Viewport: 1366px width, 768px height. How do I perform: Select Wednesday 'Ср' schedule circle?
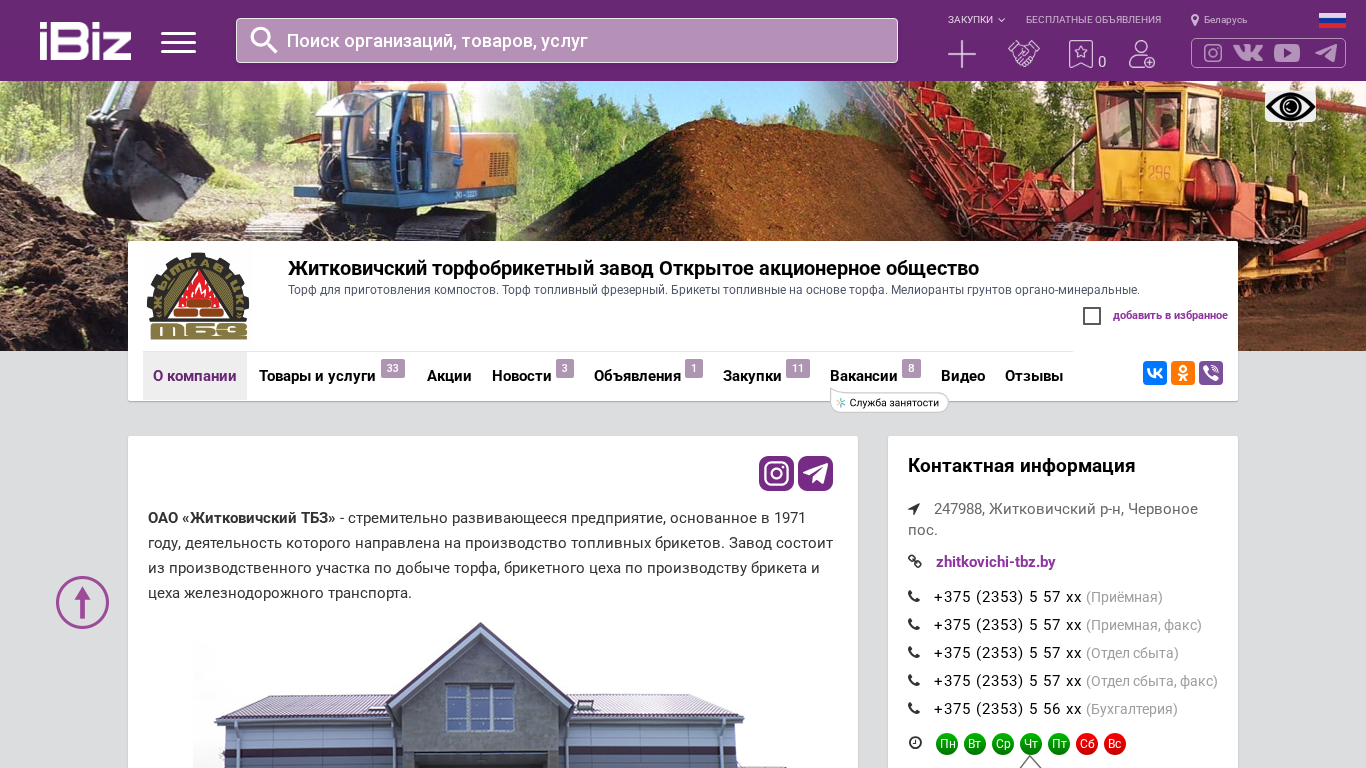pos(1003,744)
